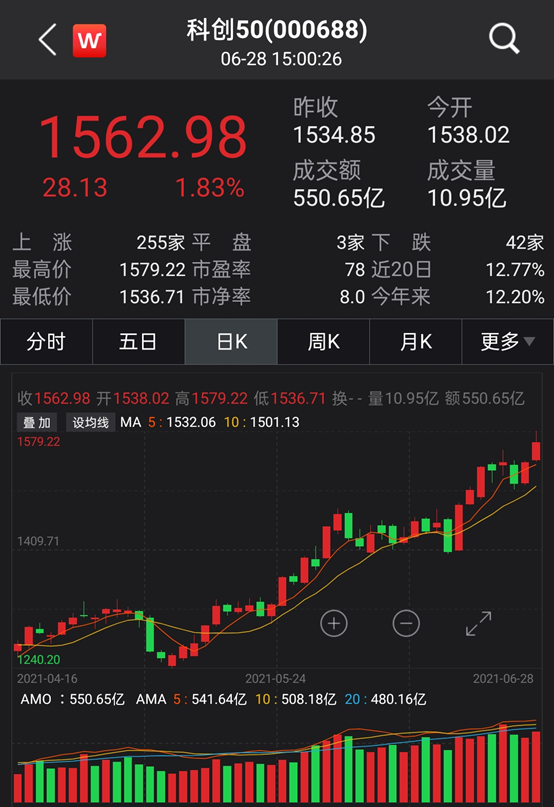Tap the 1562.98 current price
The width and height of the screenshot is (554, 807).
(143, 136)
